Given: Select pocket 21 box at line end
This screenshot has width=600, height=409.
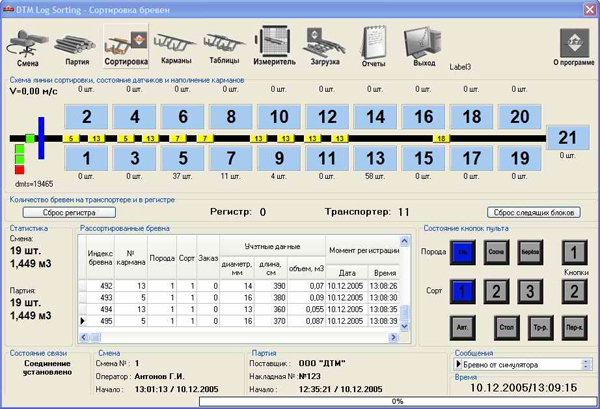Looking at the screenshot, I should pos(567,137).
